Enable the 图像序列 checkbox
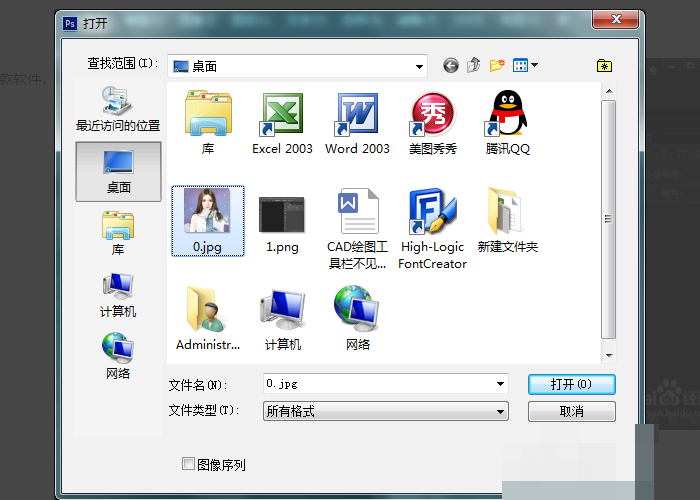The width and height of the screenshot is (700, 500). pyautogui.click(x=188, y=464)
